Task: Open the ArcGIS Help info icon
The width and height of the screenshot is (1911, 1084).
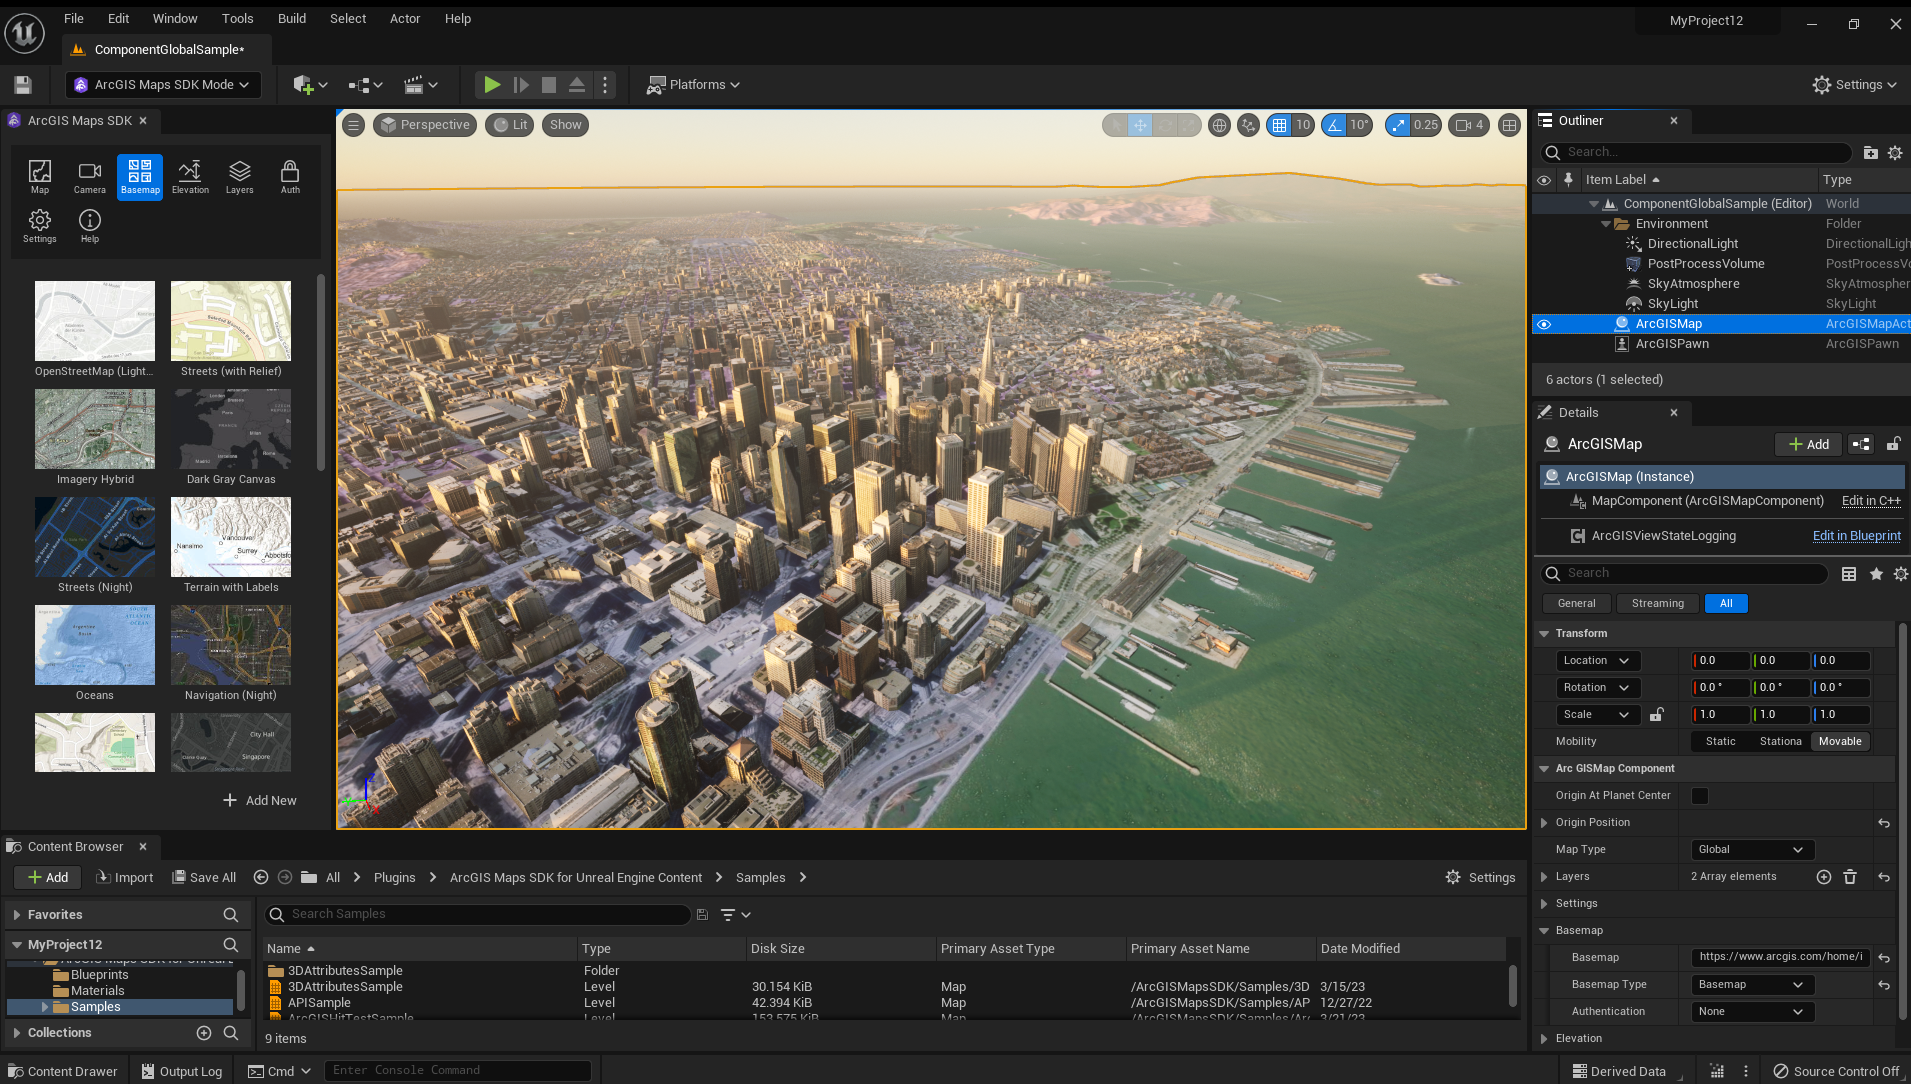Action: coord(90,226)
